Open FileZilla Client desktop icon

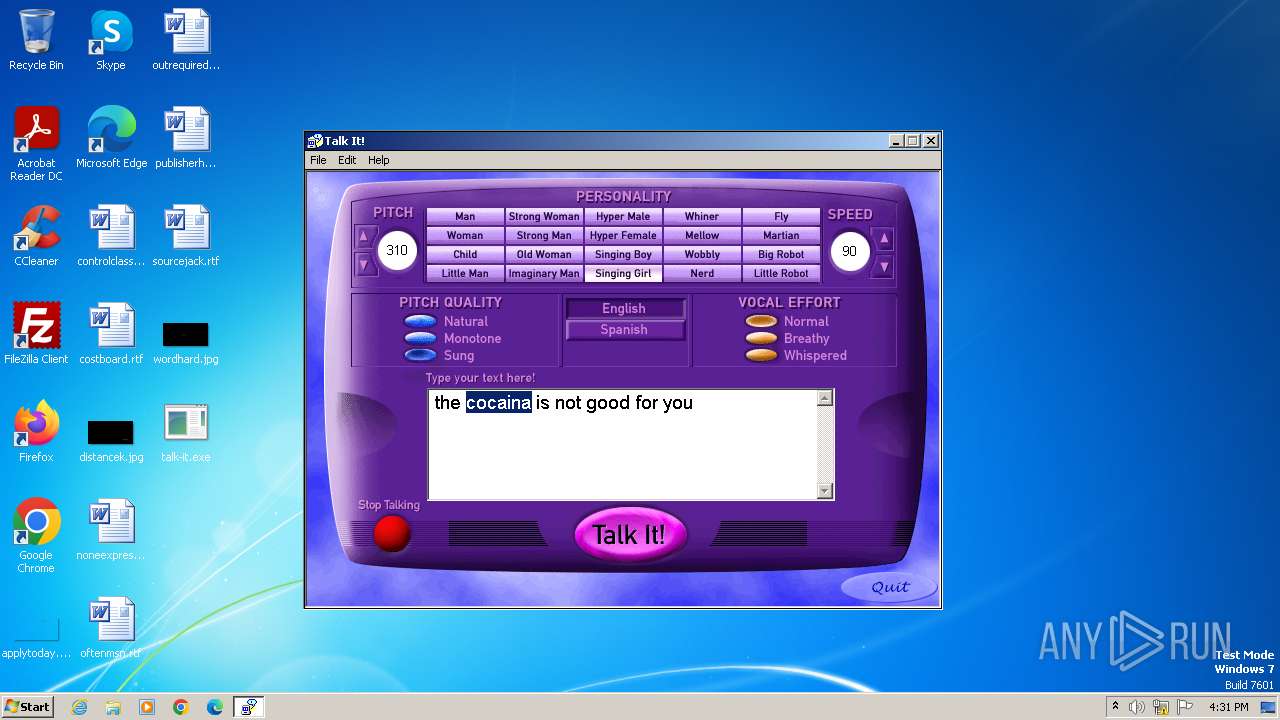[36, 334]
